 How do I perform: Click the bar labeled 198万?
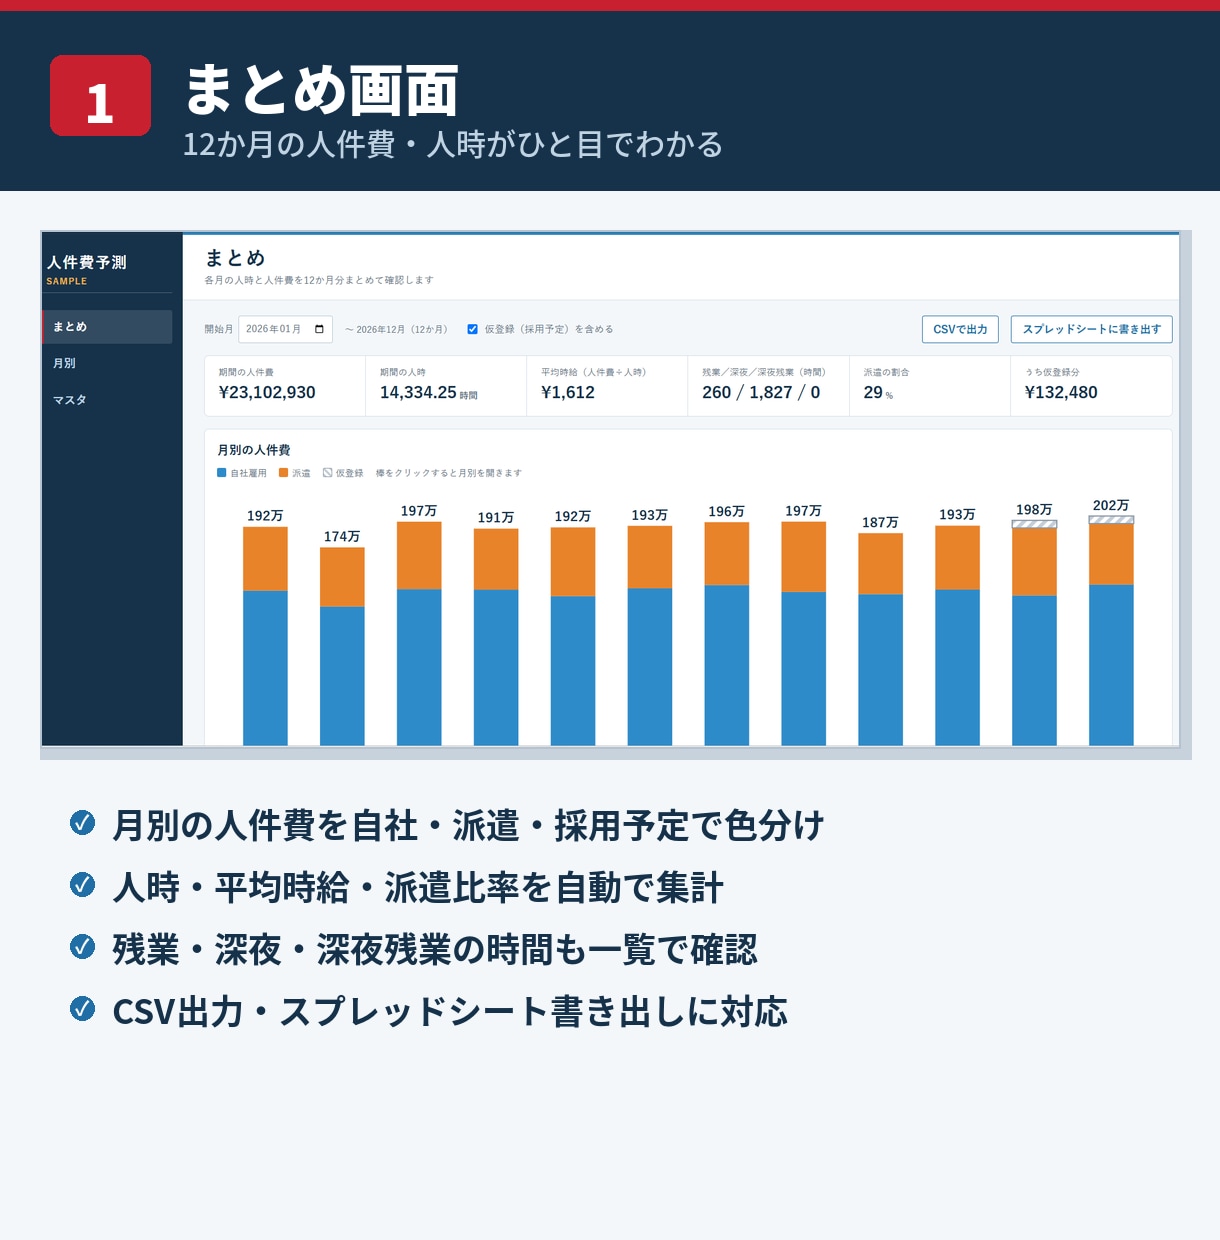pyautogui.click(x=1034, y=633)
